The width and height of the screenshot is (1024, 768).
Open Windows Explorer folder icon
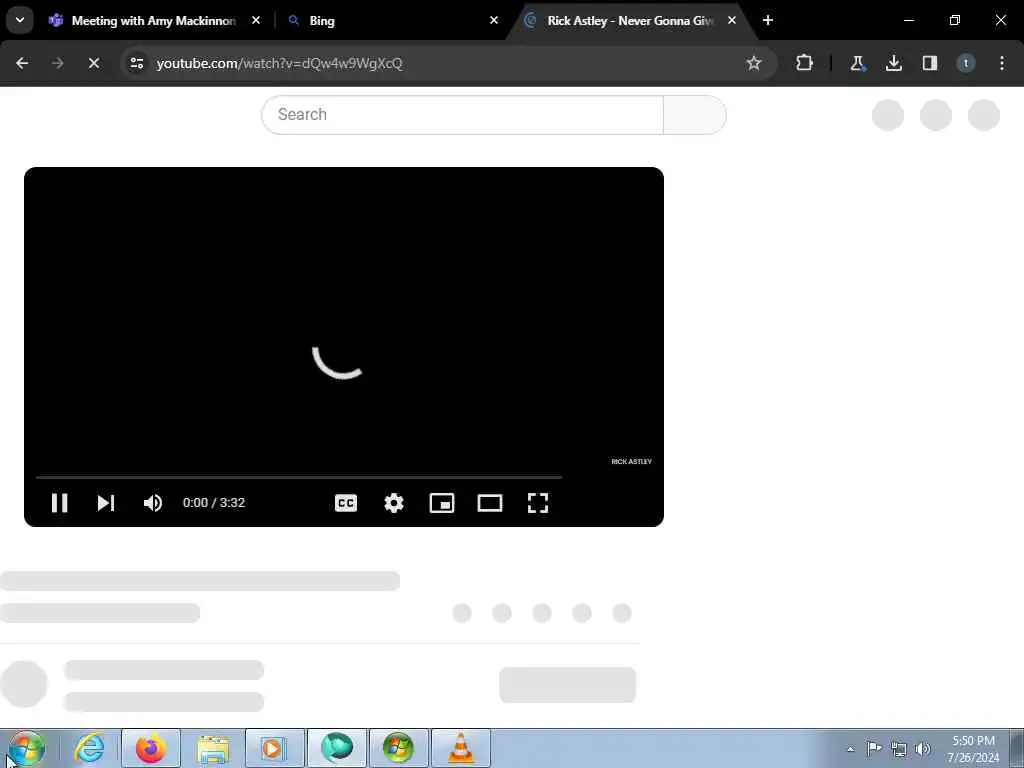213,748
